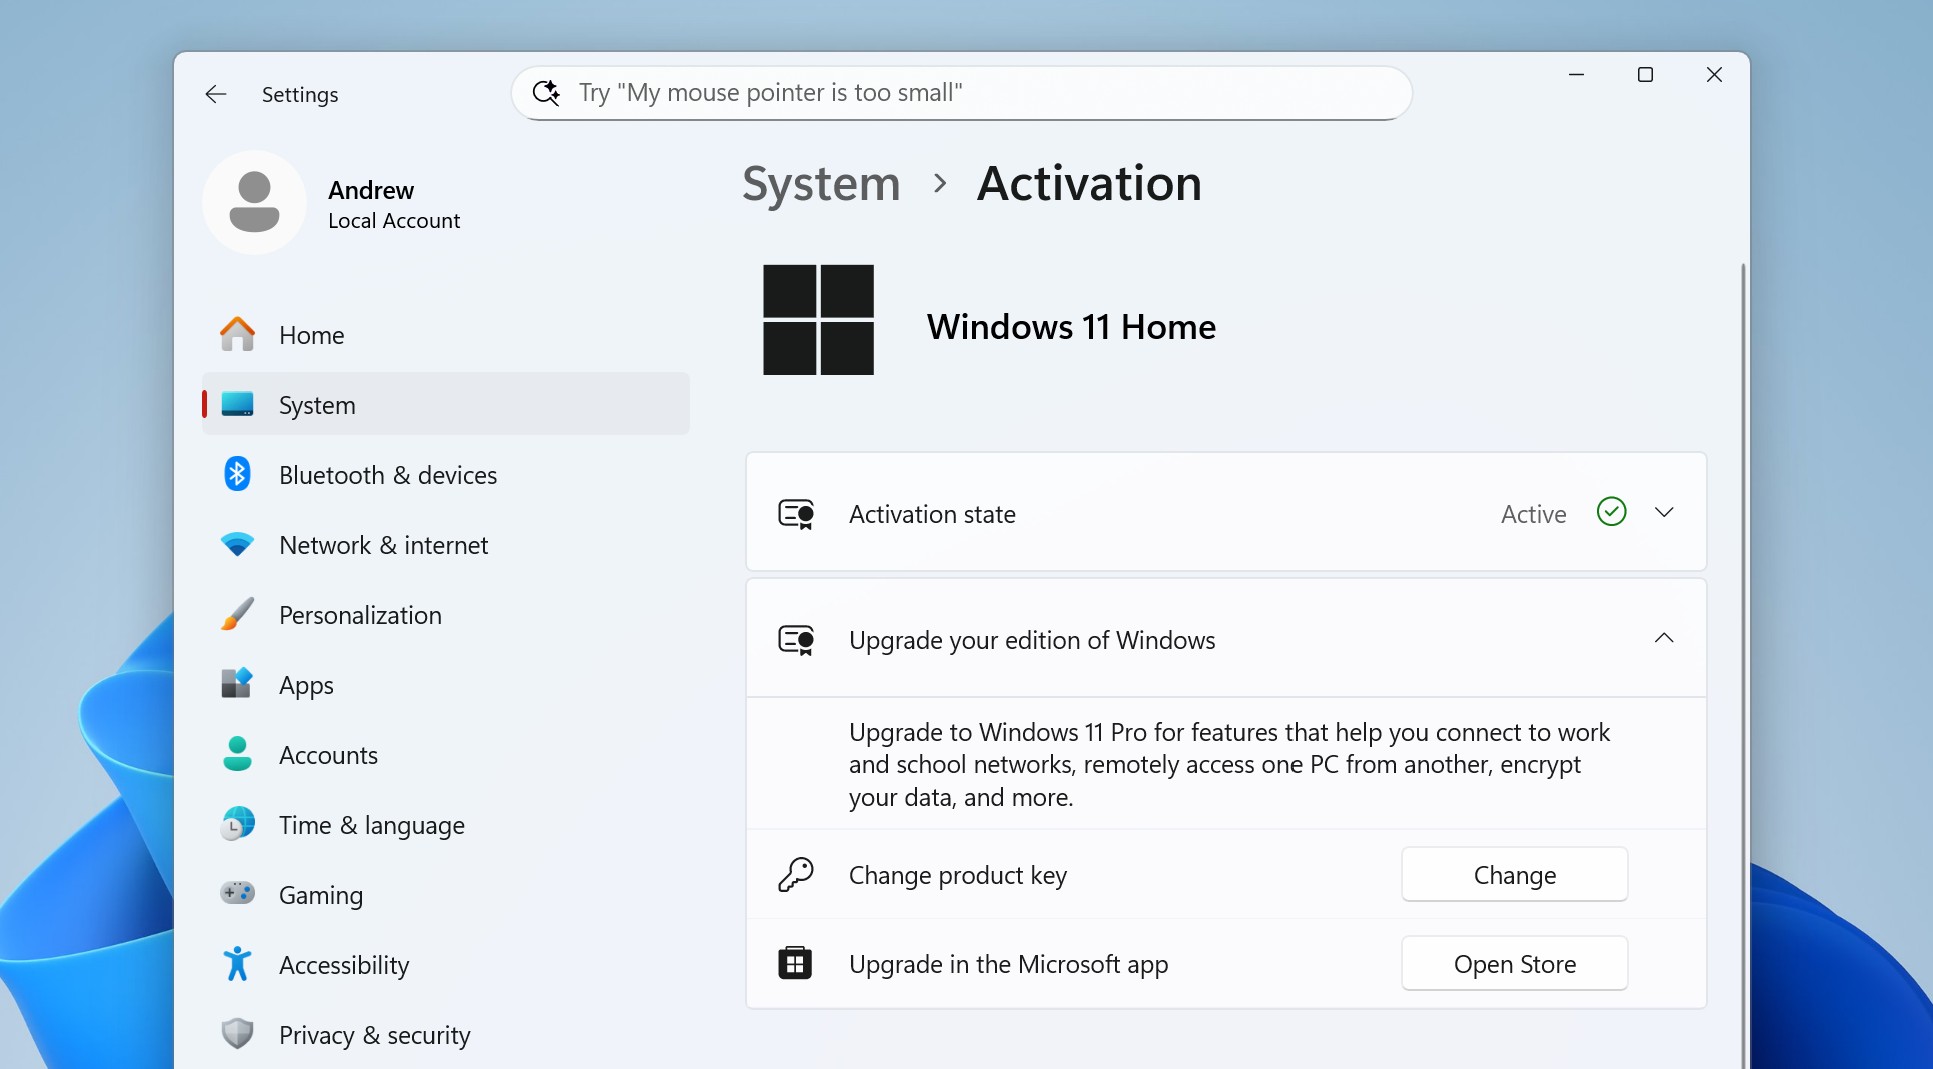
Task: Click the Microsoft Store icon next to Upgrade
Action: point(796,963)
